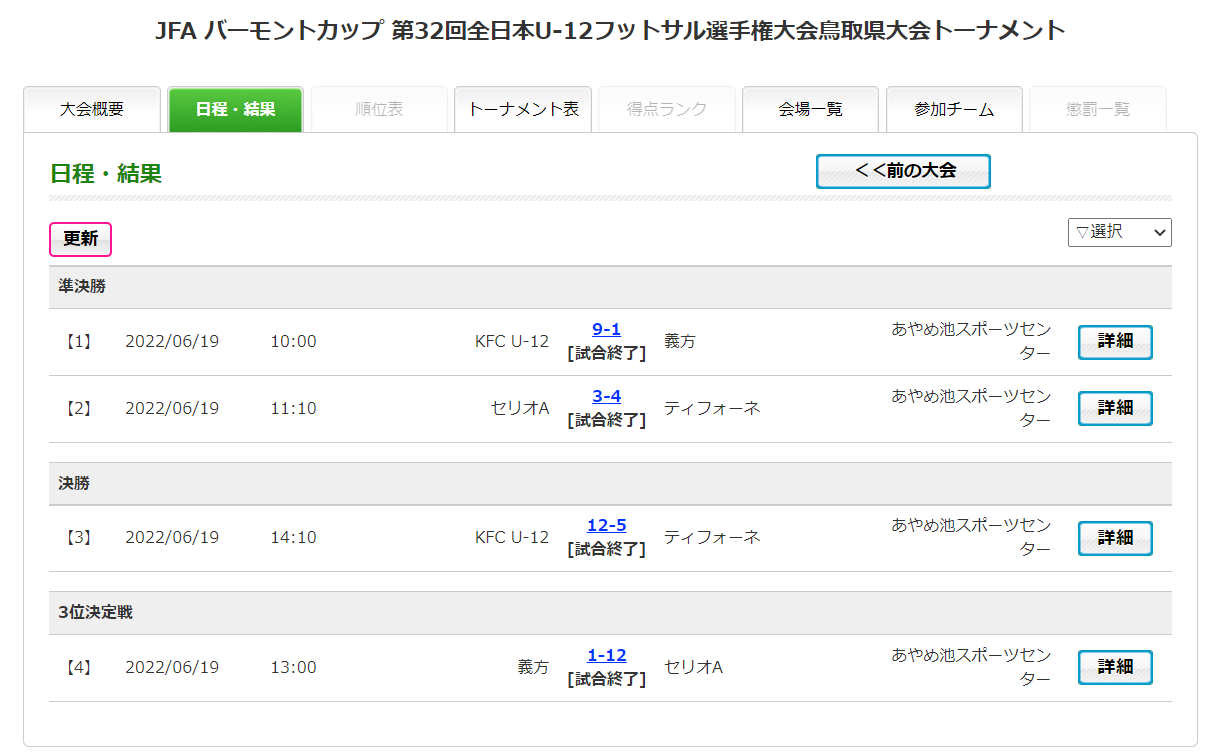Open the 9-1 score link

(x=607, y=329)
